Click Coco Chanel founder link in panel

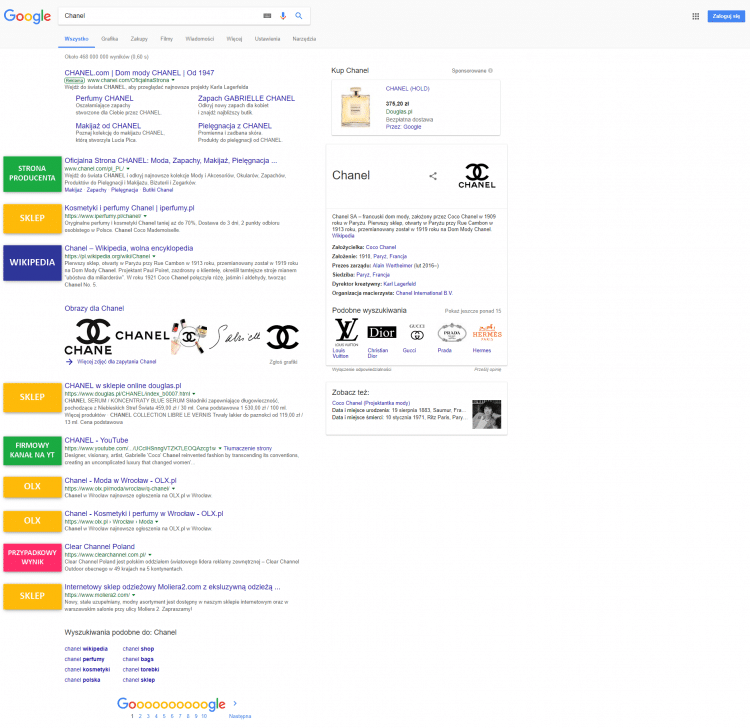[381, 247]
